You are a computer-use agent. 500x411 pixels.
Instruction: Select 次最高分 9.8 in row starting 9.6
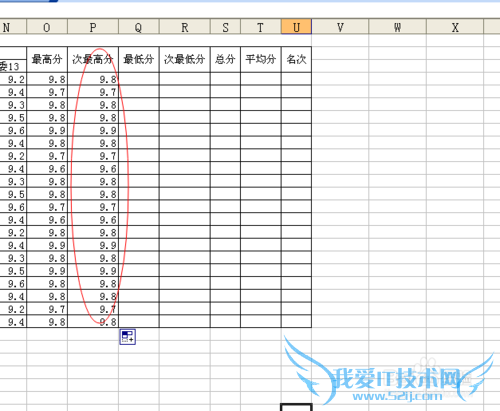coord(93,283)
